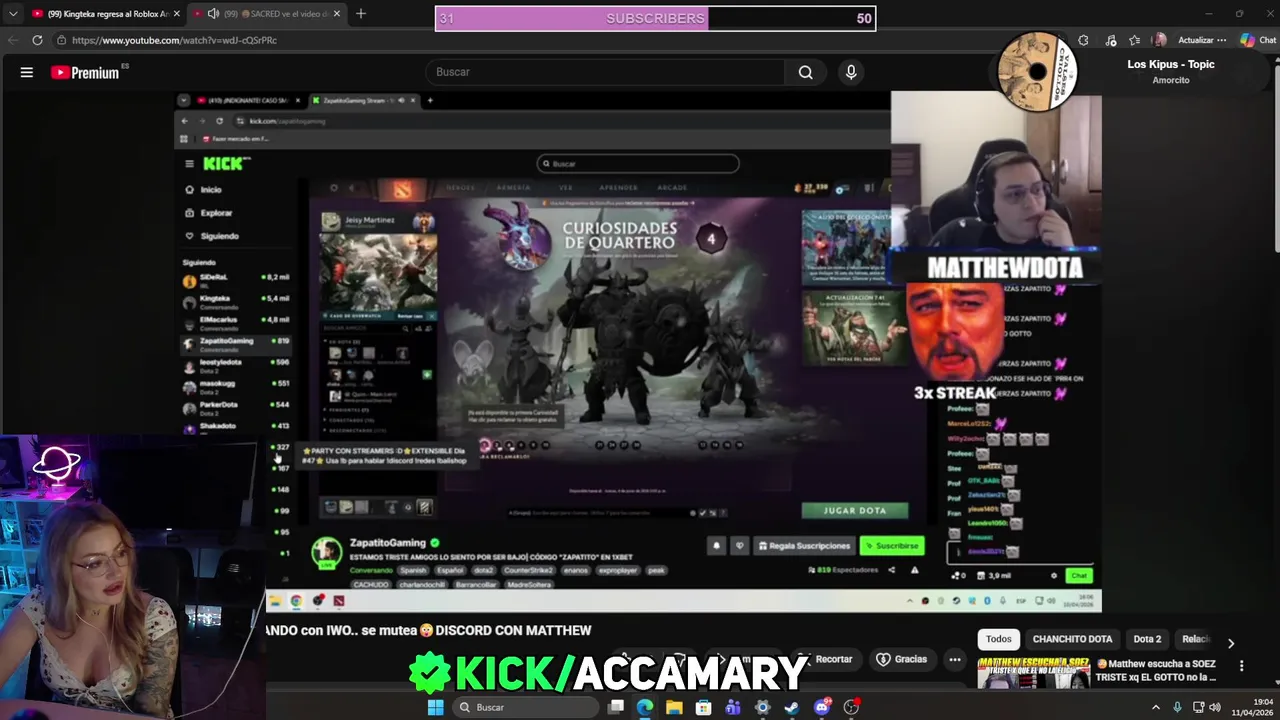Click Explorar in the video's Kick sidebar
The height and width of the screenshot is (720, 1280).
[x=209, y=213]
